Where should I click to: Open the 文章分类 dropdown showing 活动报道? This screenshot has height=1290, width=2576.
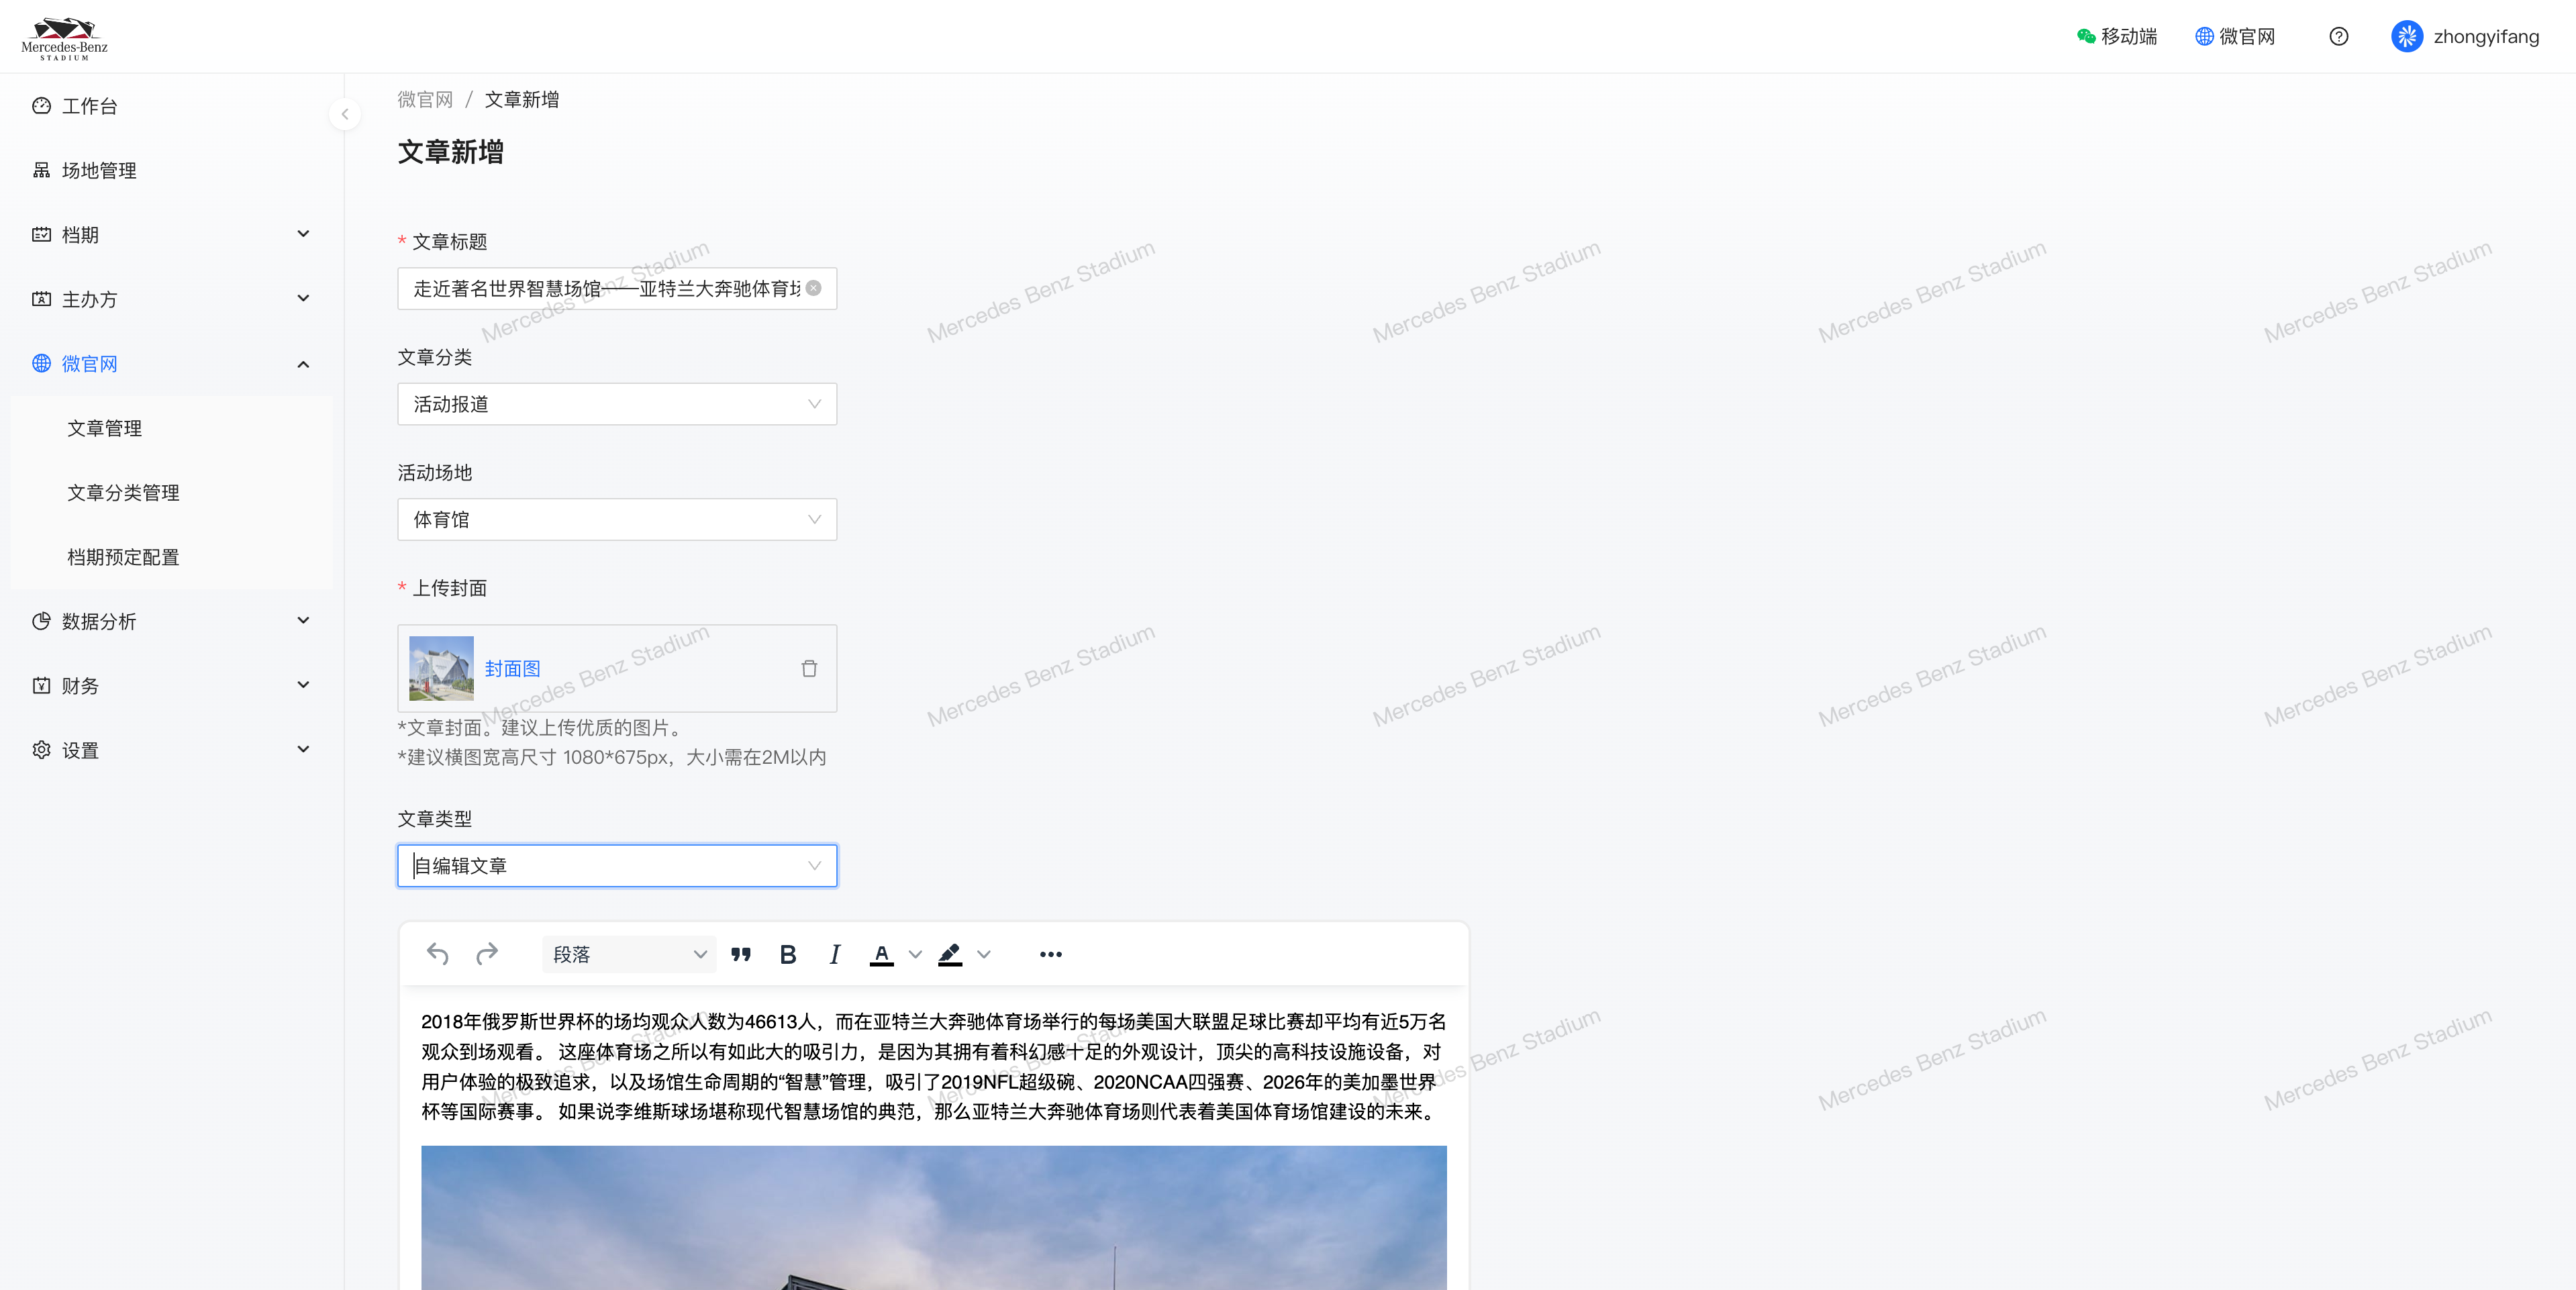[x=617, y=404]
